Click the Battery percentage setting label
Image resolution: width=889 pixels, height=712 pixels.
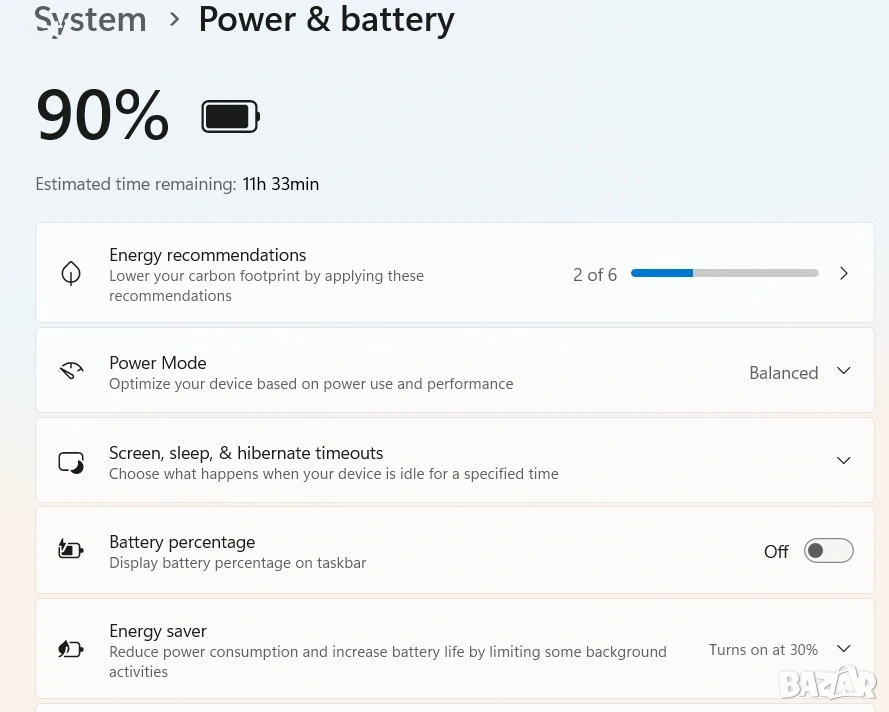click(x=182, y=542)
